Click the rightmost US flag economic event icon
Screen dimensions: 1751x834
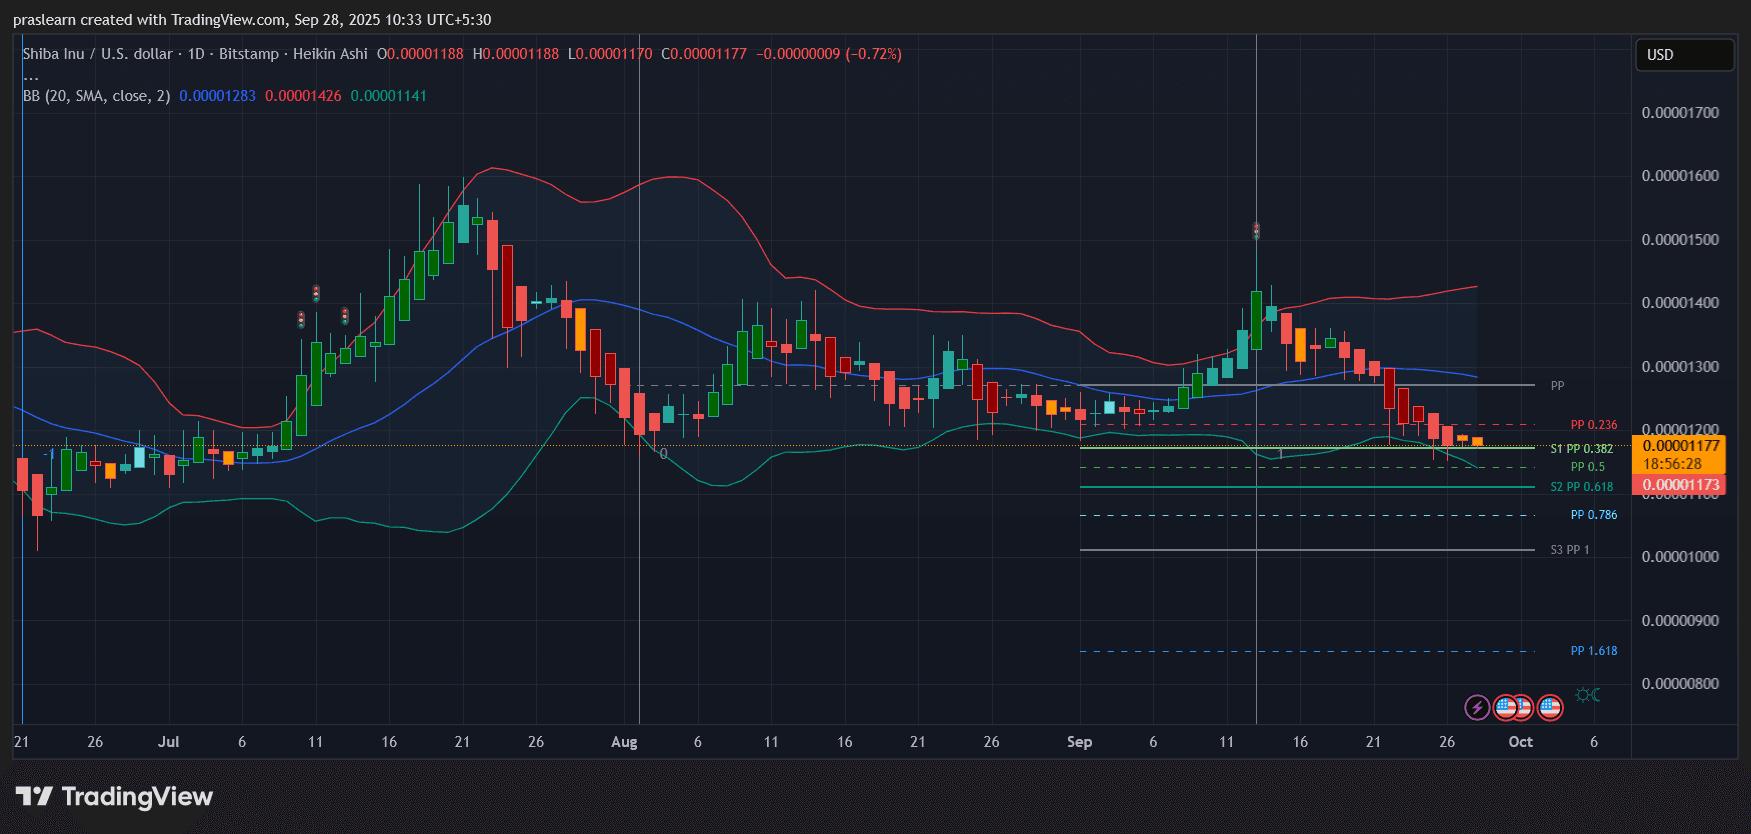pos(1550,708)
